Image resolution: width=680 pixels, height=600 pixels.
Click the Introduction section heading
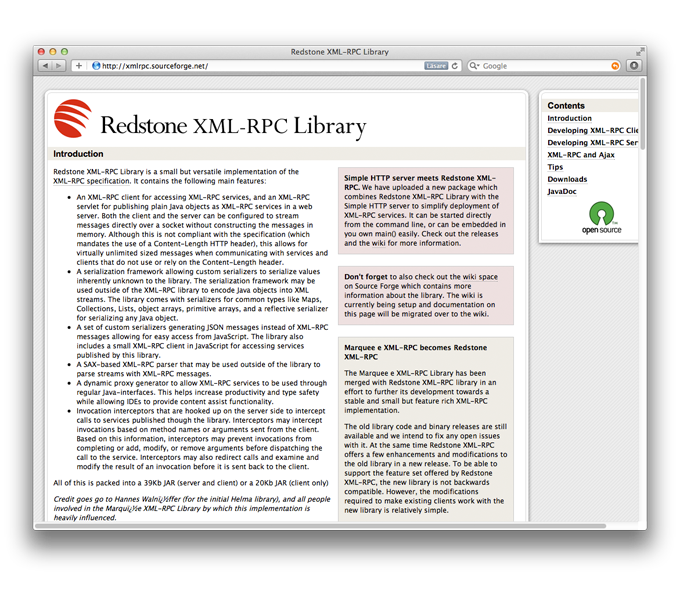coord(78,154)
